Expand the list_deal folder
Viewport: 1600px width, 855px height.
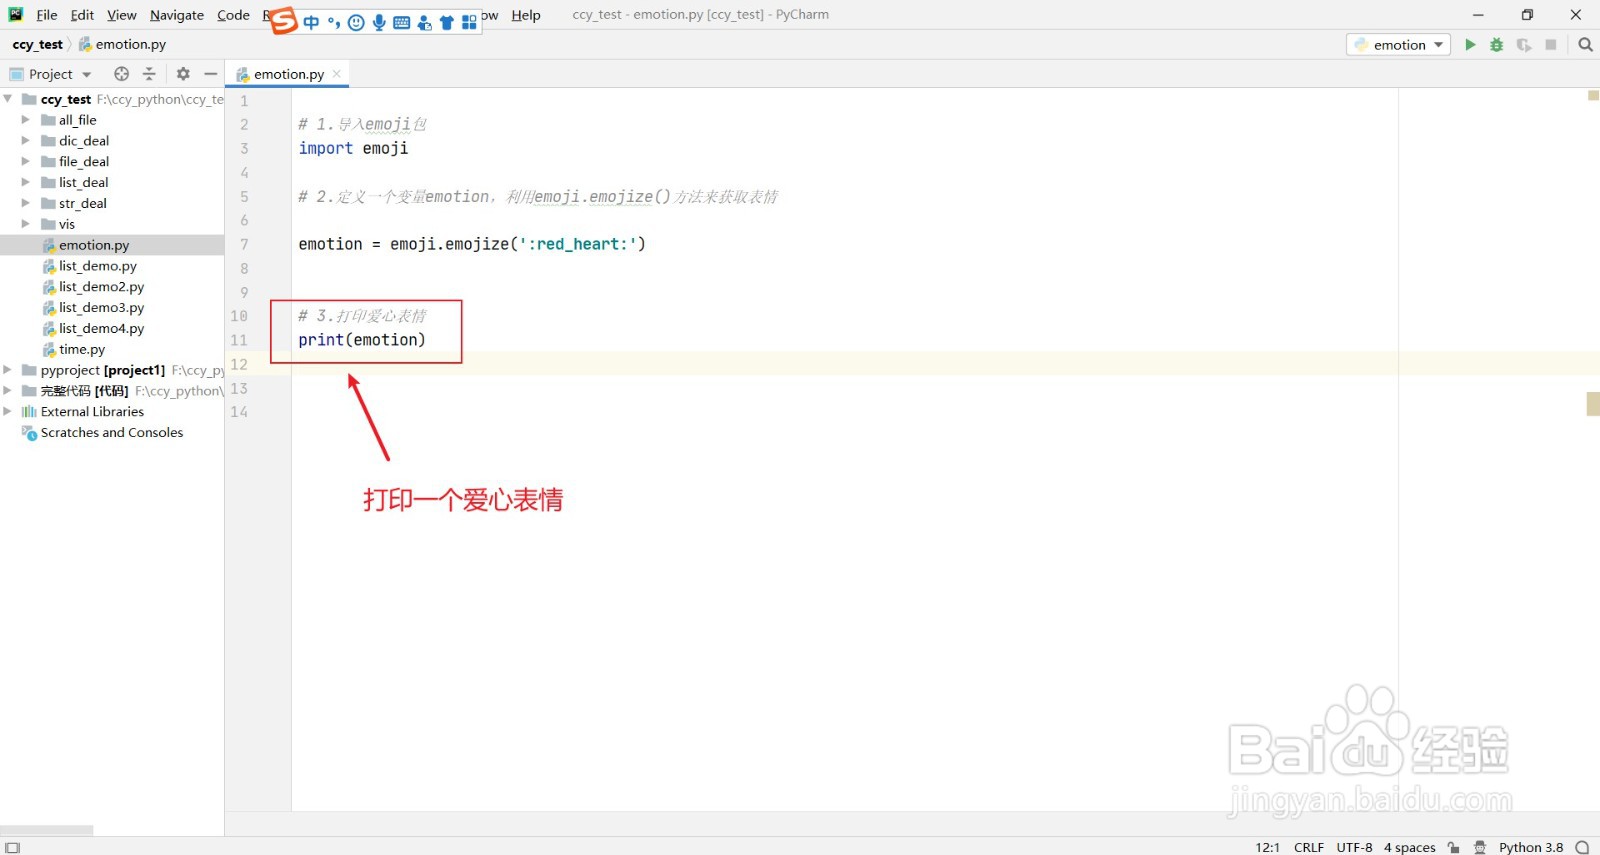(x=26, y=183)
